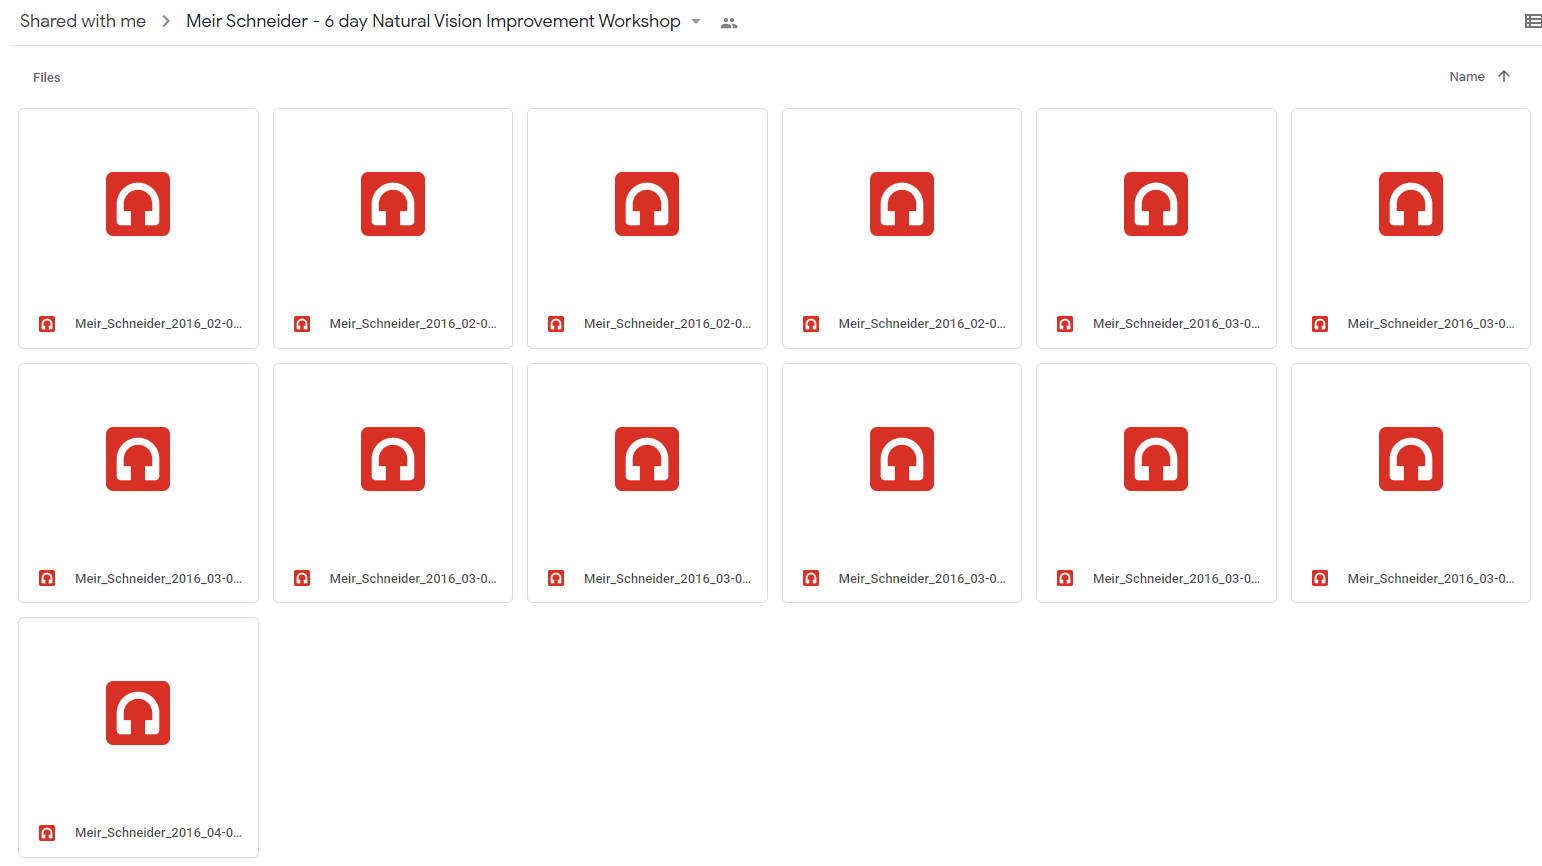Select first audio file in second row

coord(138,483)
